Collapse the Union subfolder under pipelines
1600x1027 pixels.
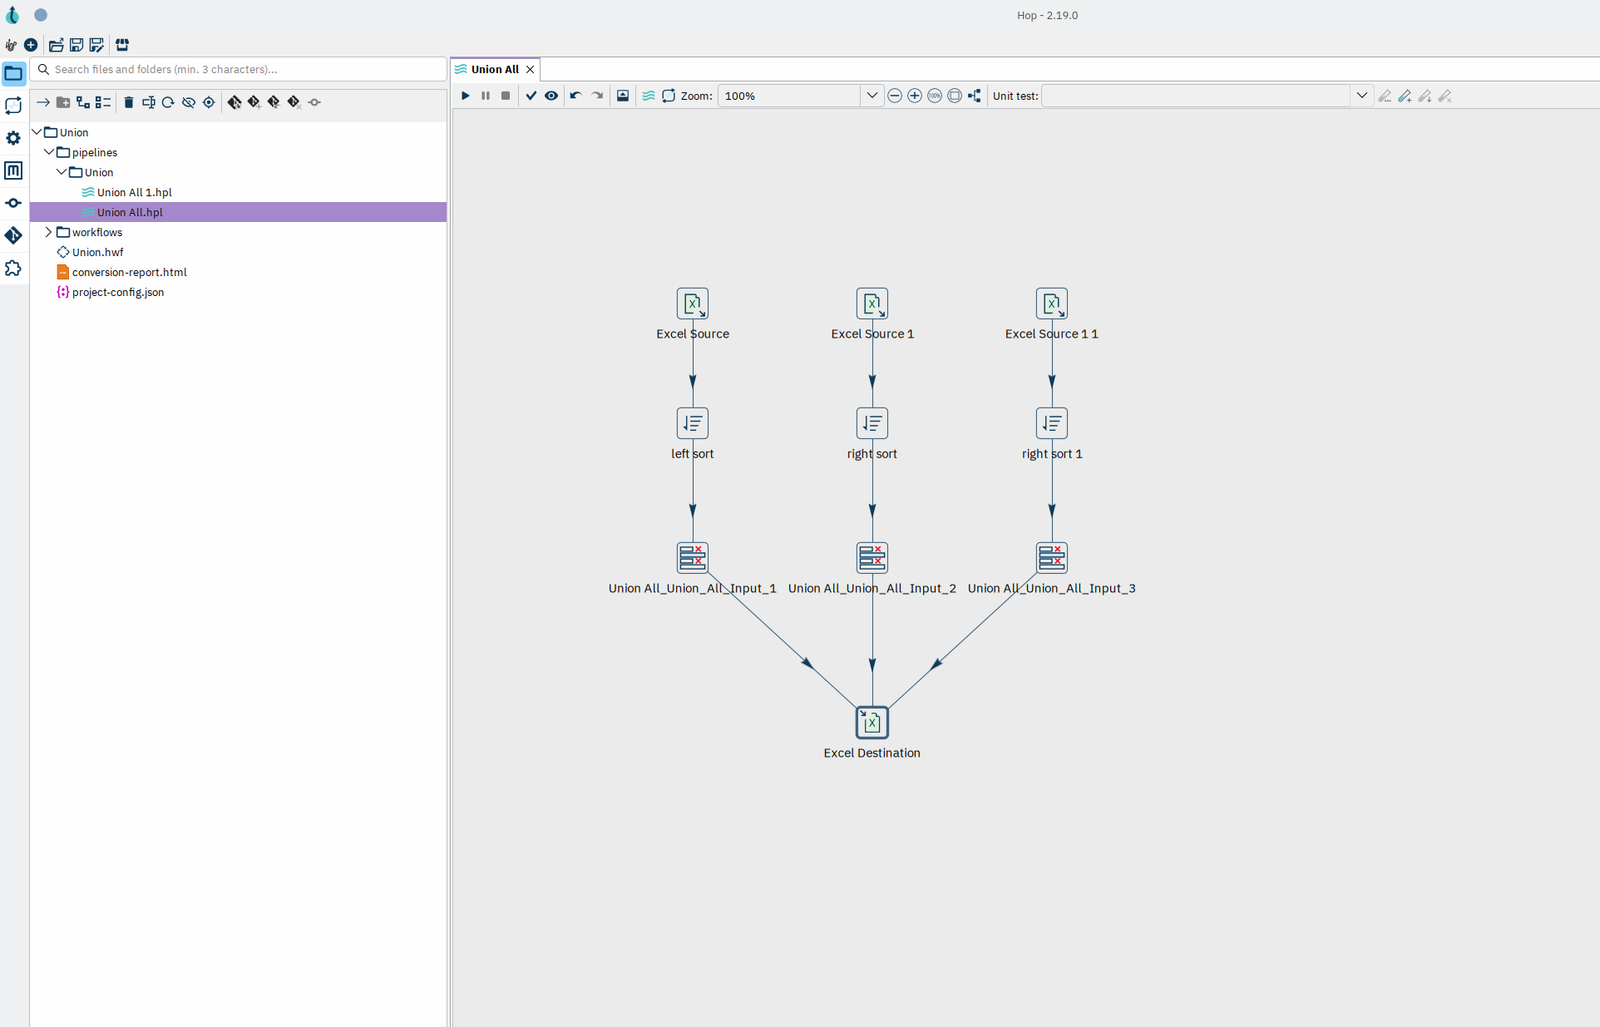(62, 172)
